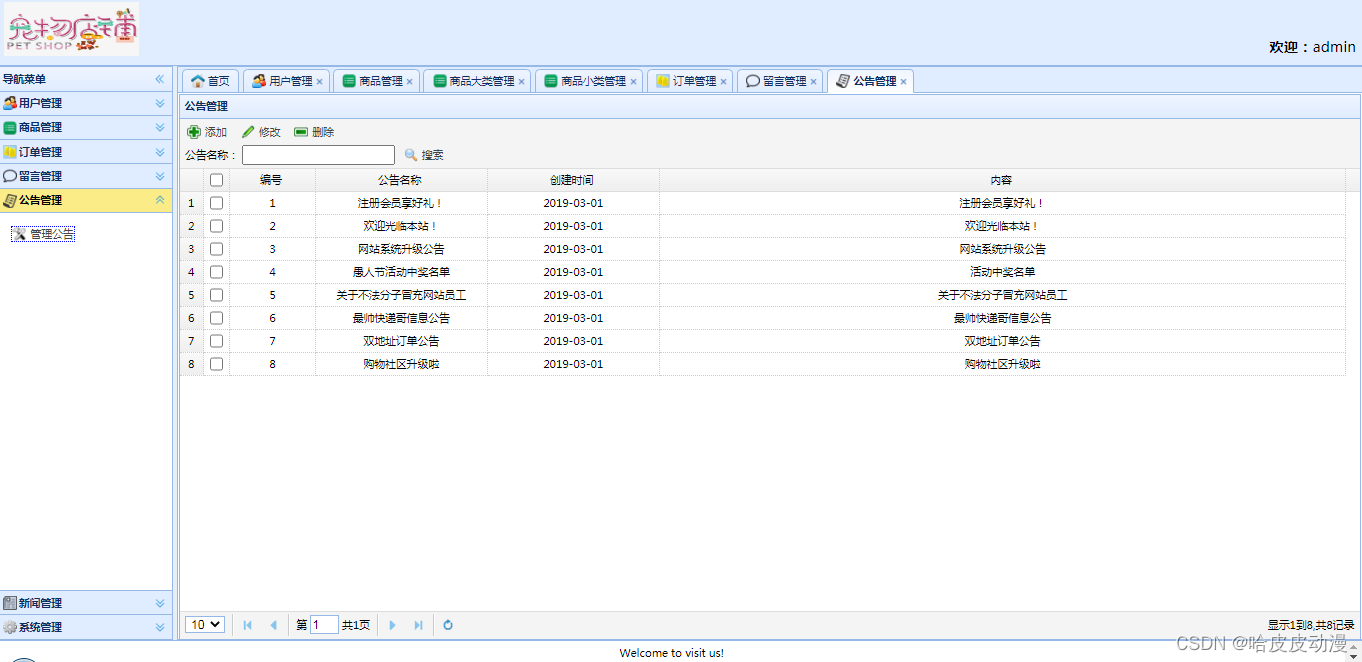
Task: Click the manage announcement tool icon
Action: click(x=19, y=234)
